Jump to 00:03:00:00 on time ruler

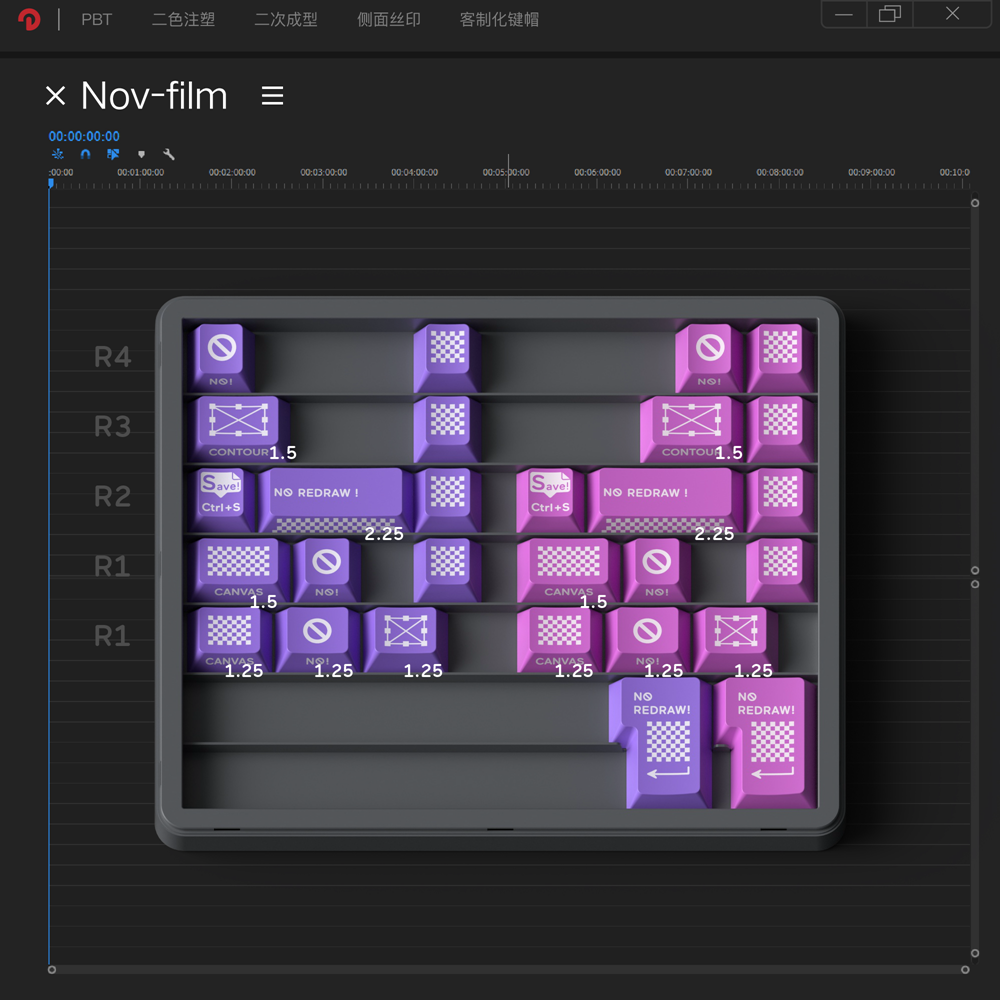(323, 172)
